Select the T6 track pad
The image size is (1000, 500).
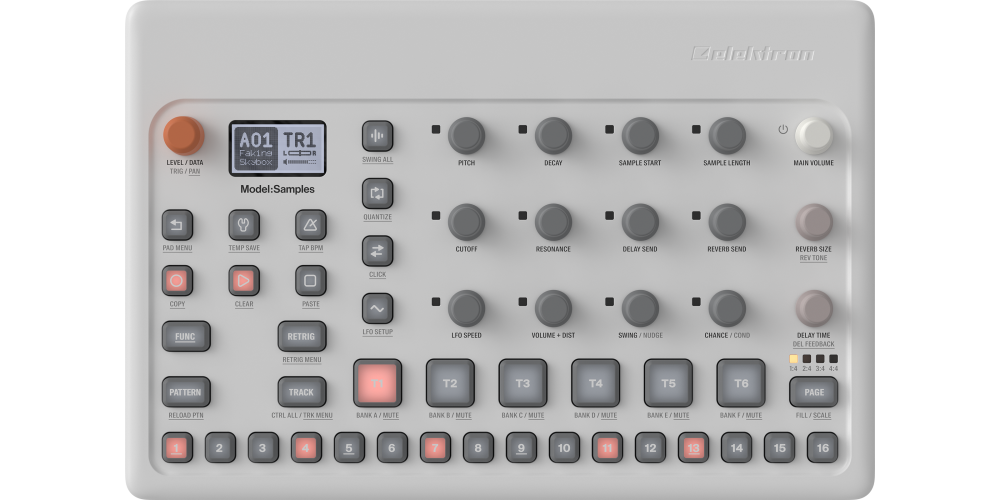pyautogui.click(x=741, y=383)
